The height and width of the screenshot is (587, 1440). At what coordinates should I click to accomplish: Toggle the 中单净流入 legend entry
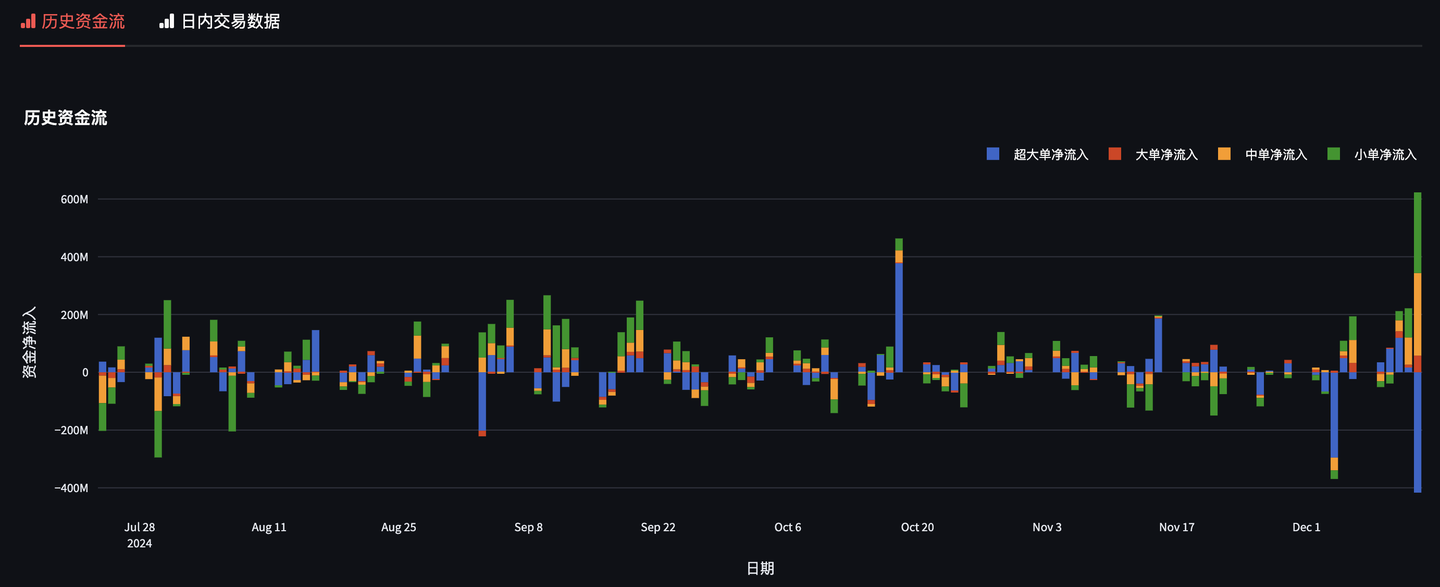[1262, 154]
